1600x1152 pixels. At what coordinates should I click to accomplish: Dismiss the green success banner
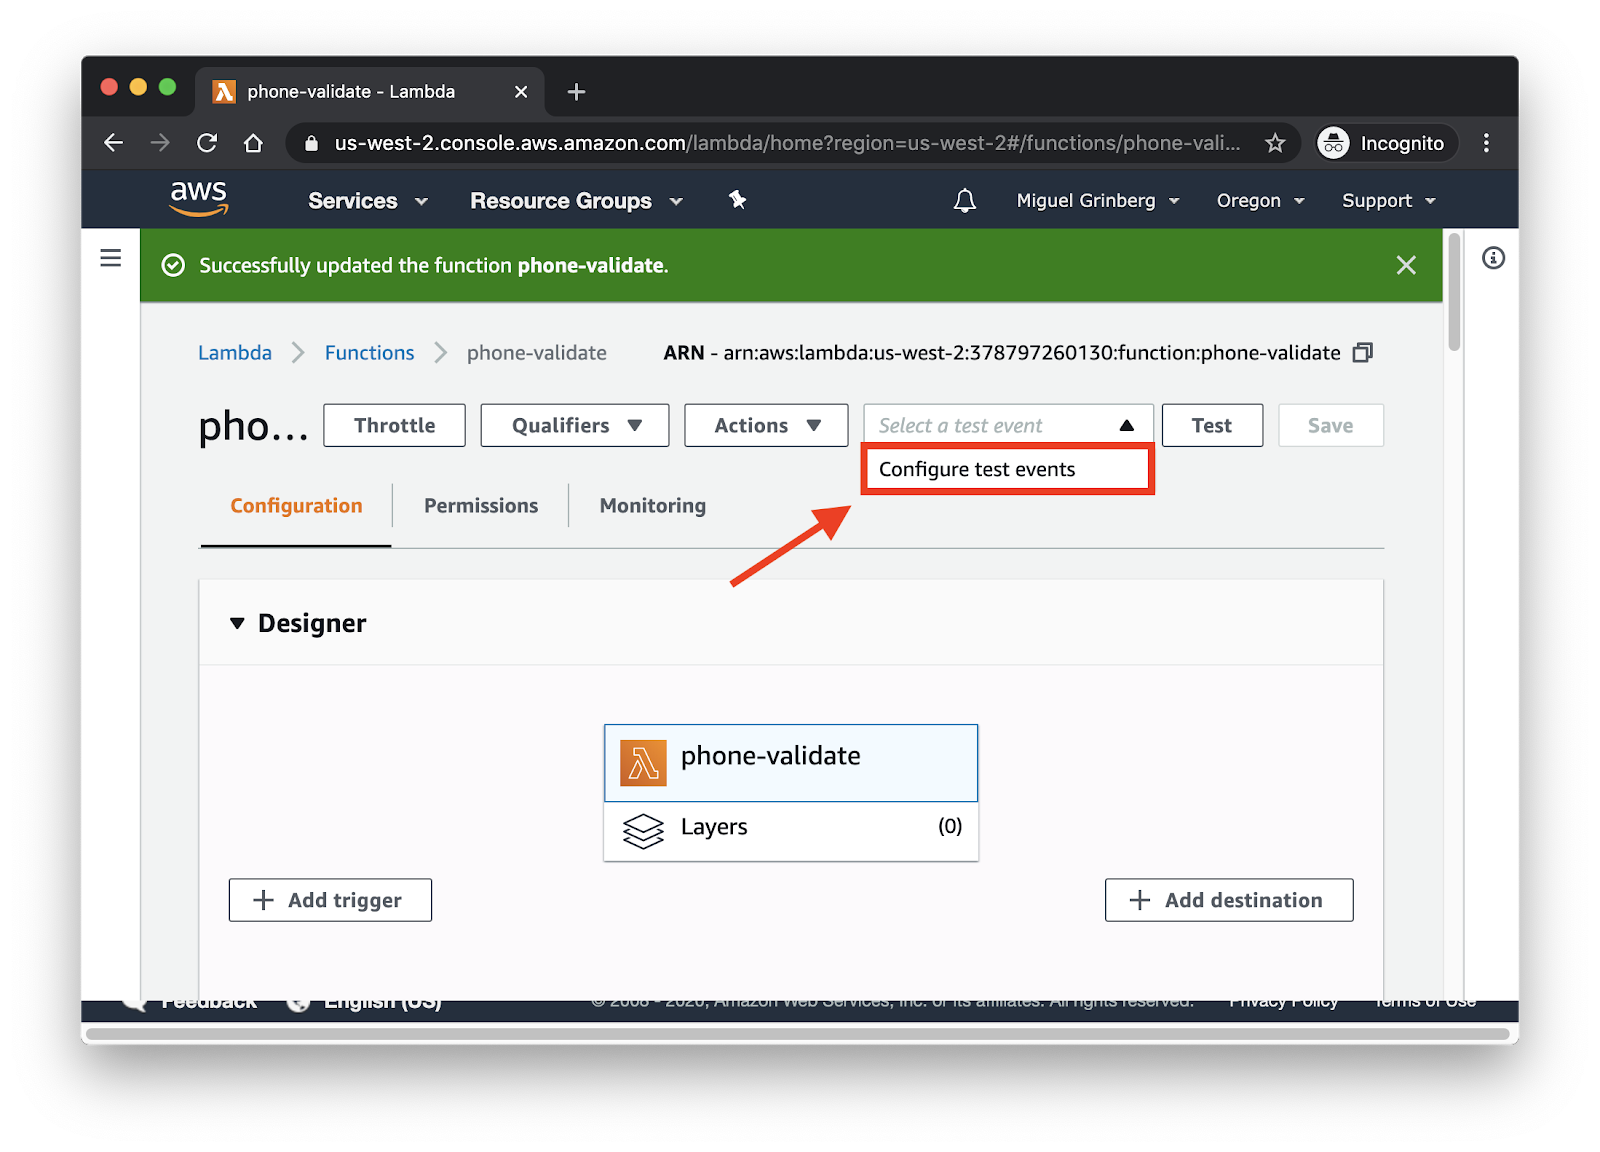[1406, 265]
